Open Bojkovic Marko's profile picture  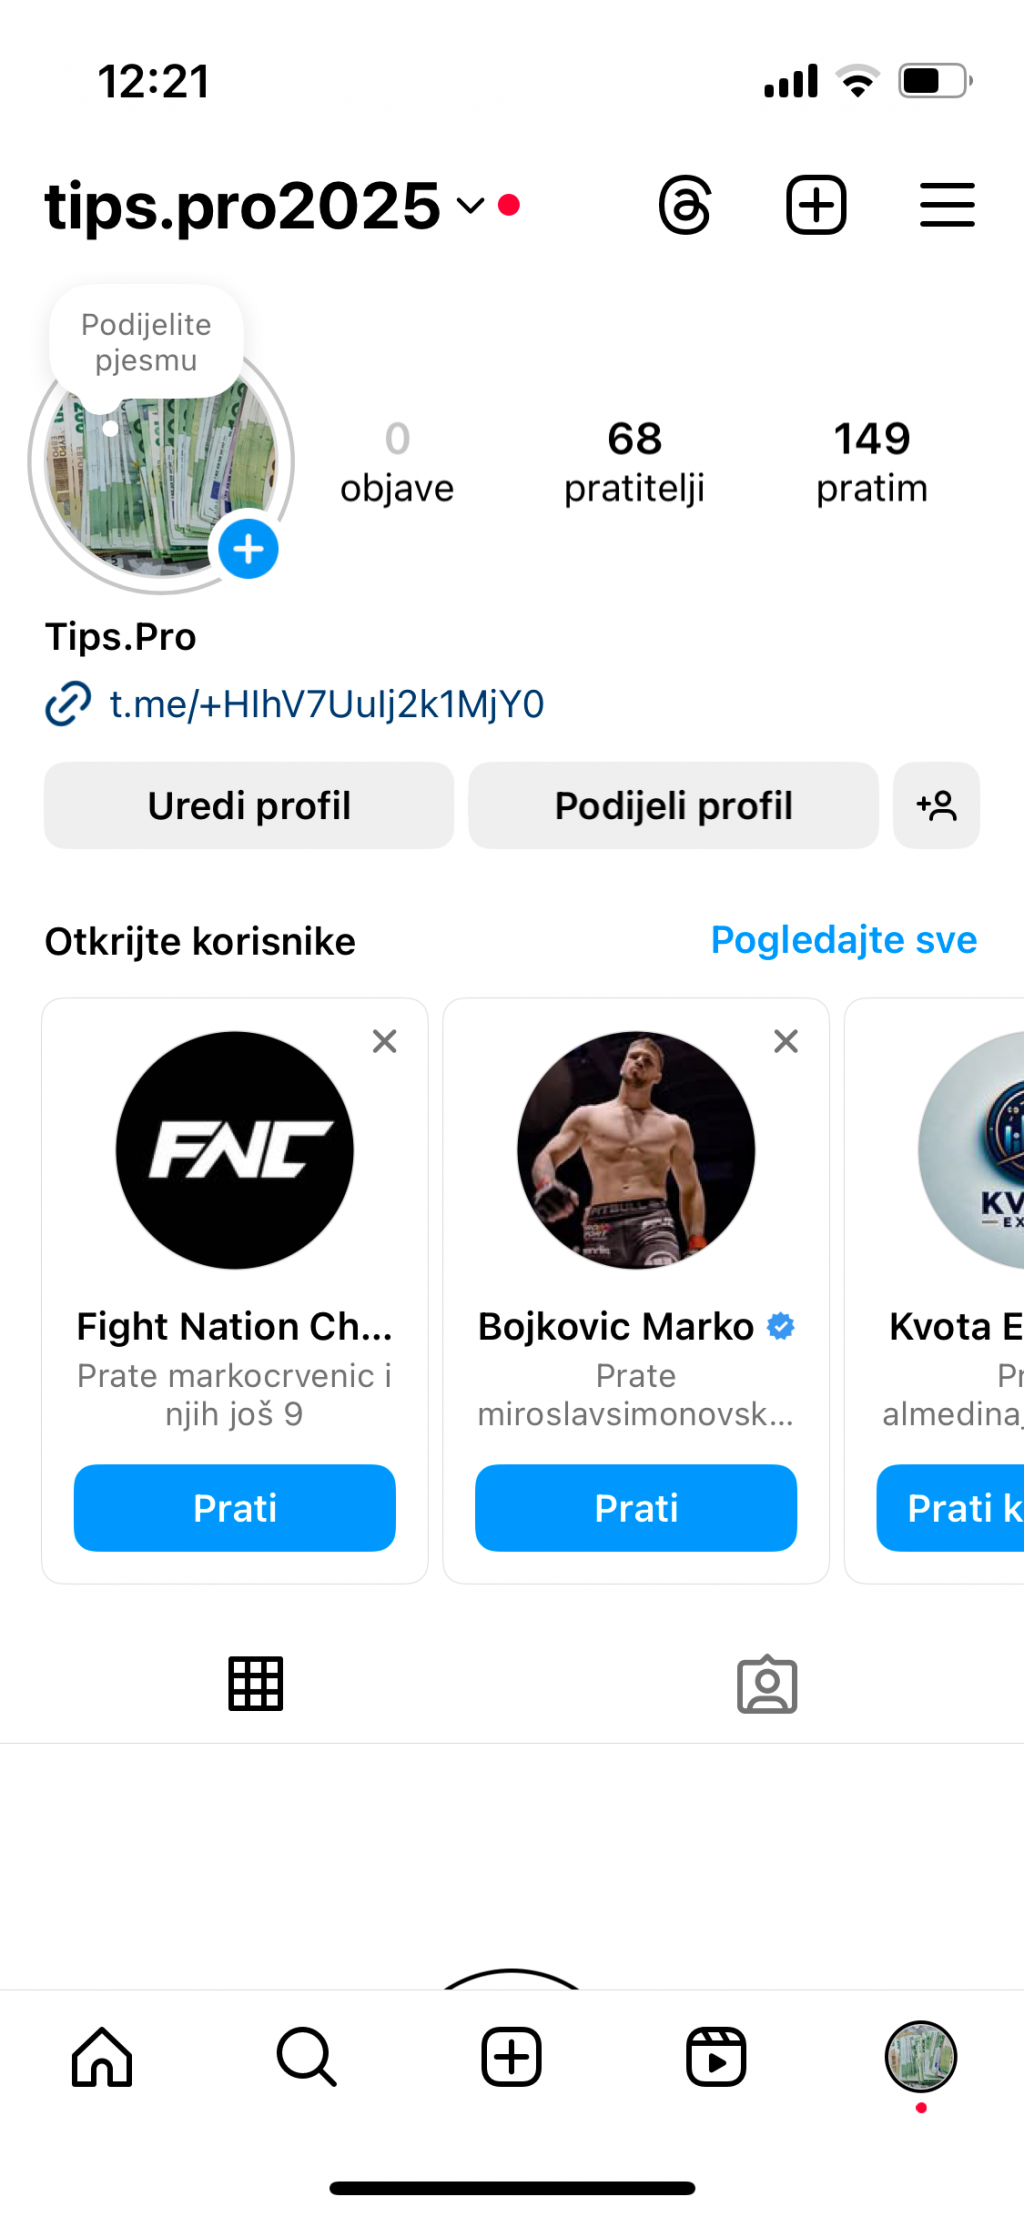point(636,1150)
